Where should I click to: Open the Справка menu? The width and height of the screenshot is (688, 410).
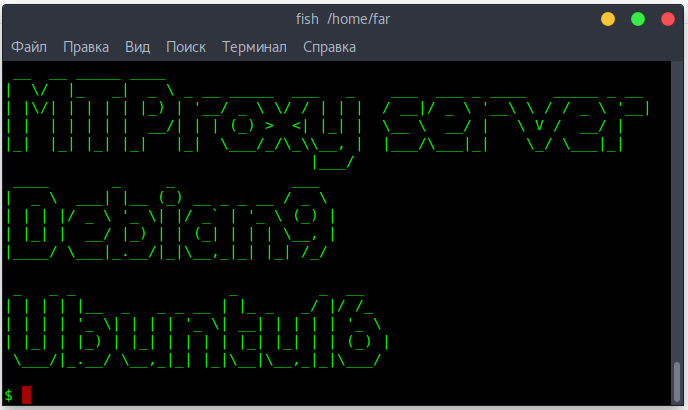[329, 47]
